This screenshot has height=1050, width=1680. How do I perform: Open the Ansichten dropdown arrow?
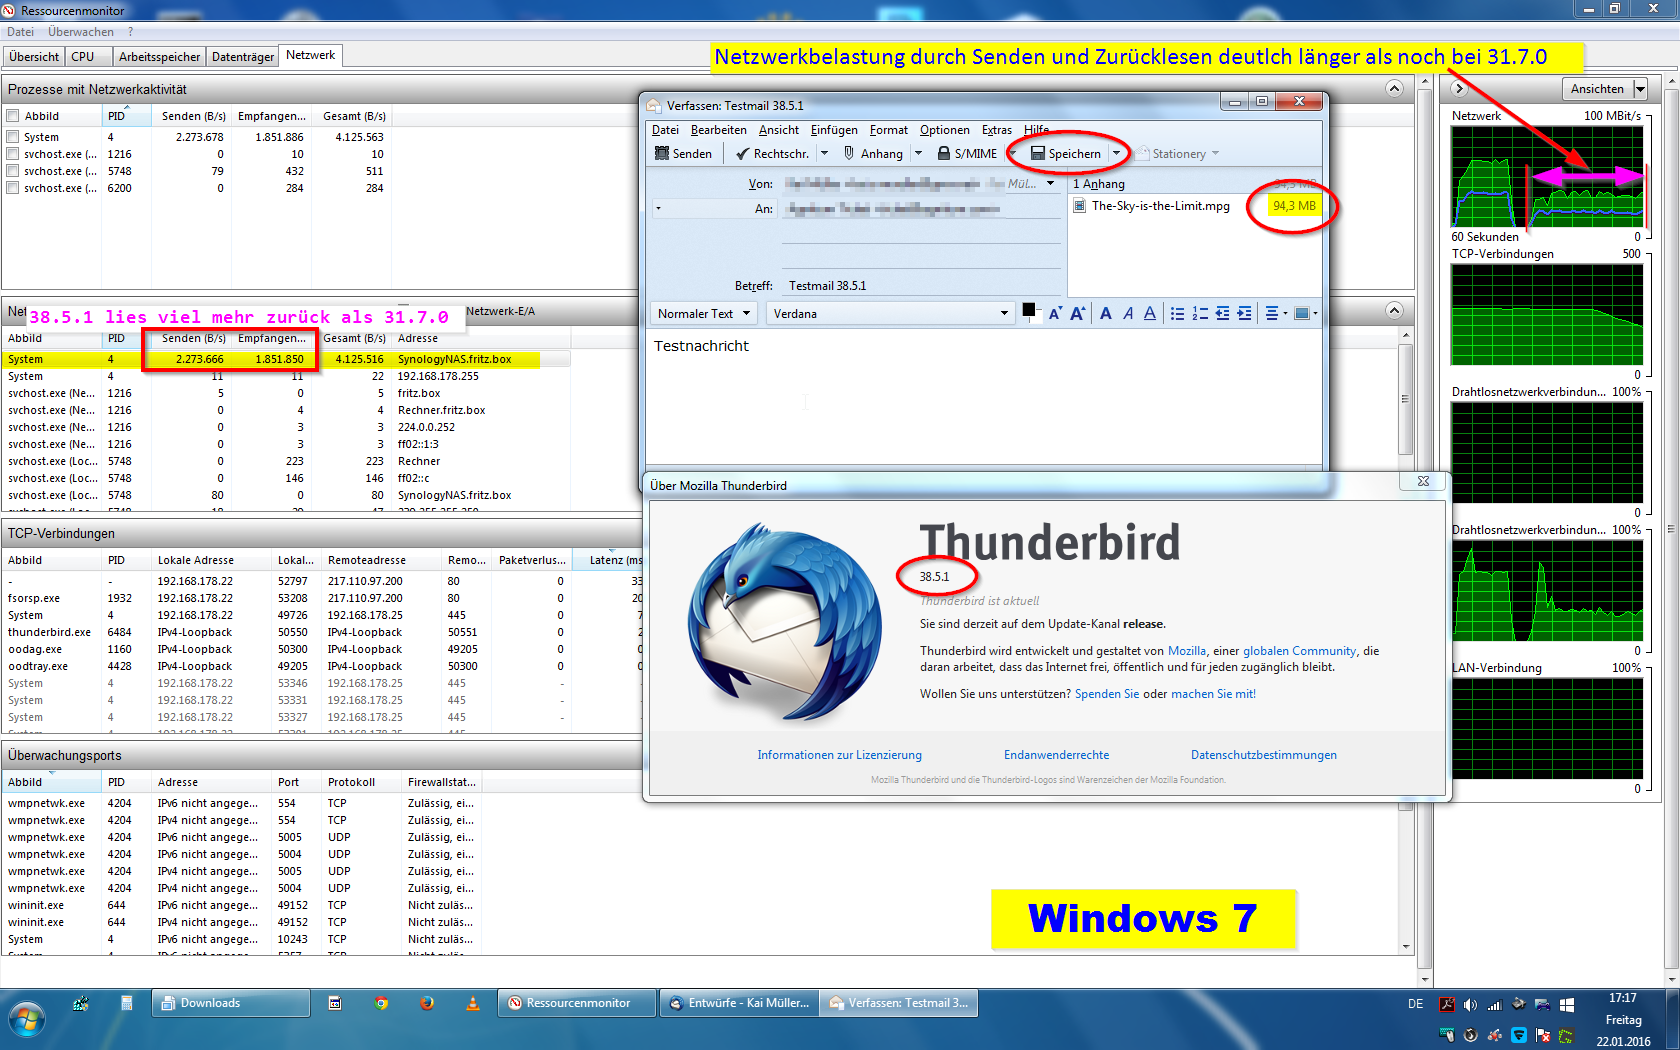(1640, 89)
